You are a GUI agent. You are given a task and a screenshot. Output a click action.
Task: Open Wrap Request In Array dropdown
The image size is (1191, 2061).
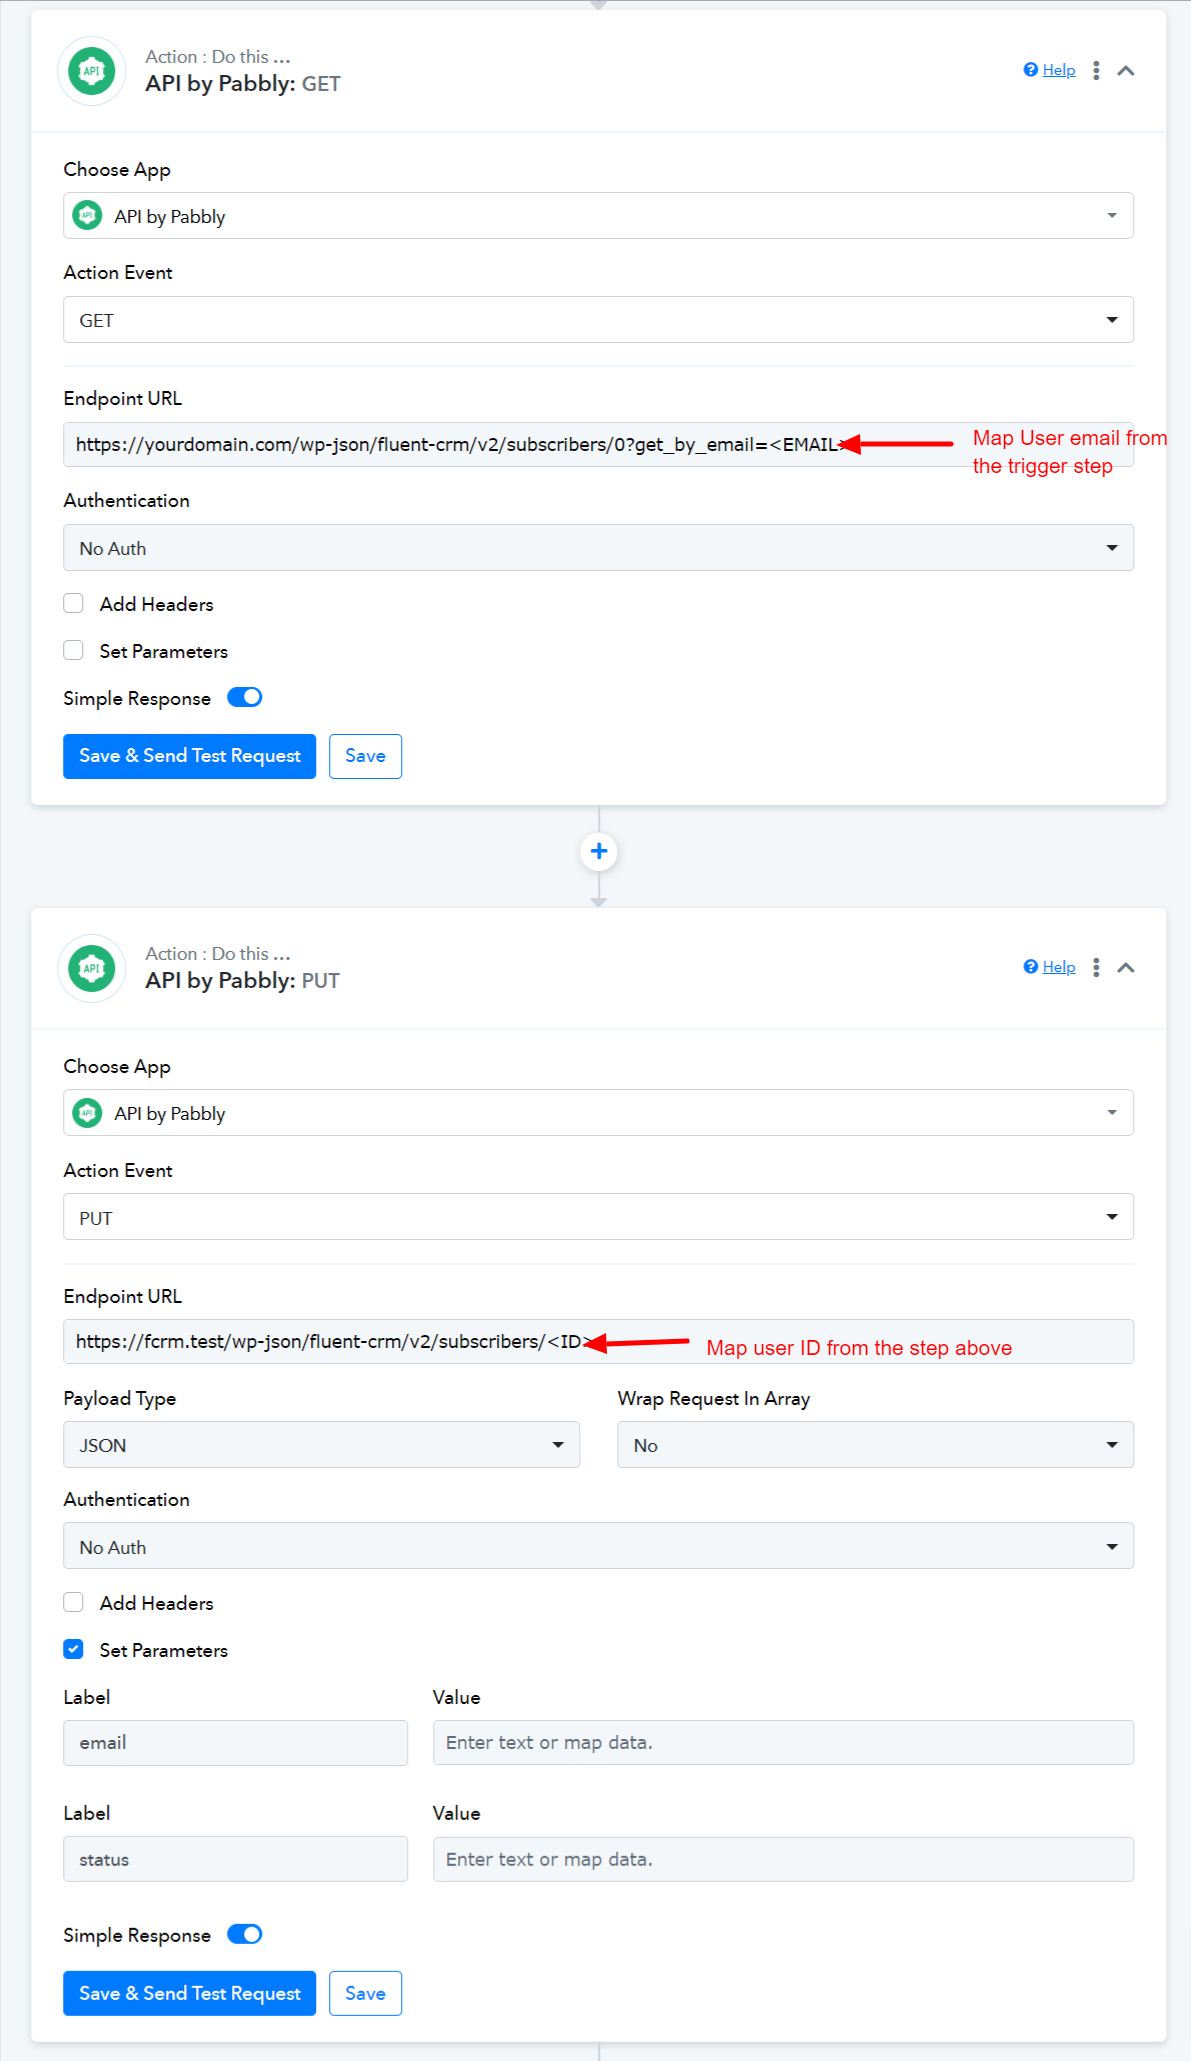[875, 1445]
